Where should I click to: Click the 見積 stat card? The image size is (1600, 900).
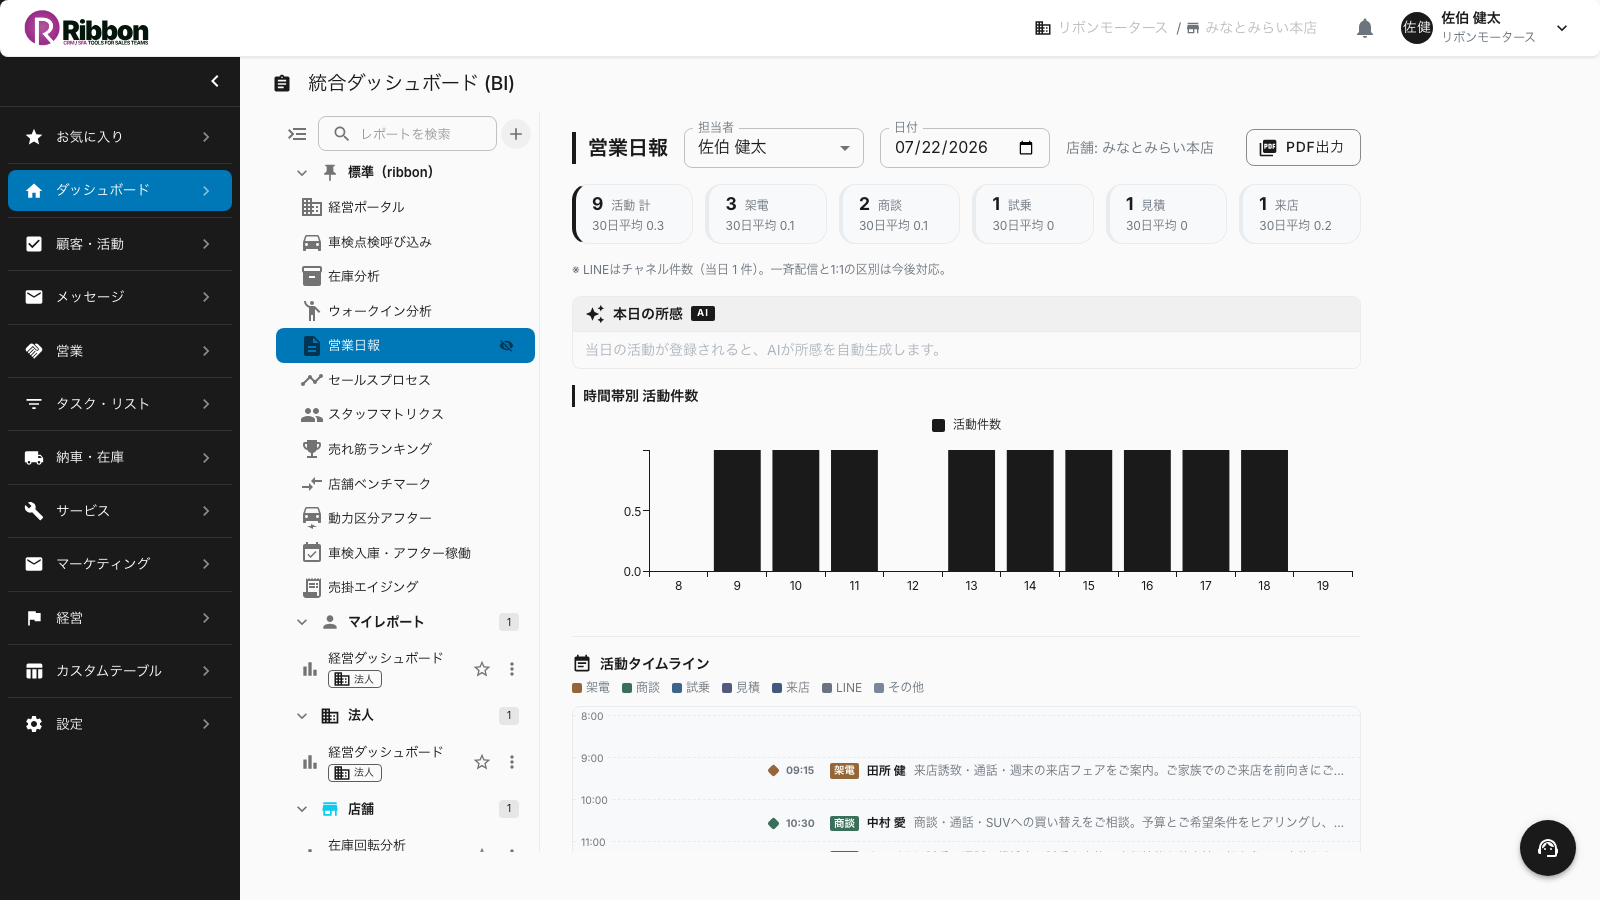coord(1167,214)
